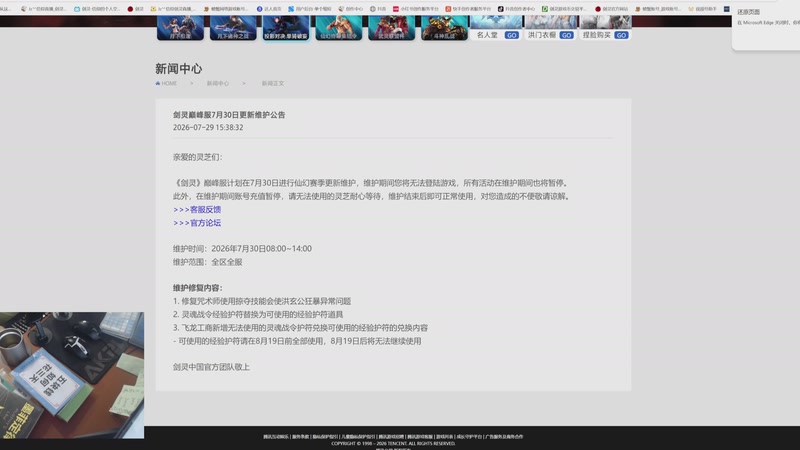Open the 用户后台 bookmark
The width and height of the screenshot is (800, 450).
click(310, 9)
